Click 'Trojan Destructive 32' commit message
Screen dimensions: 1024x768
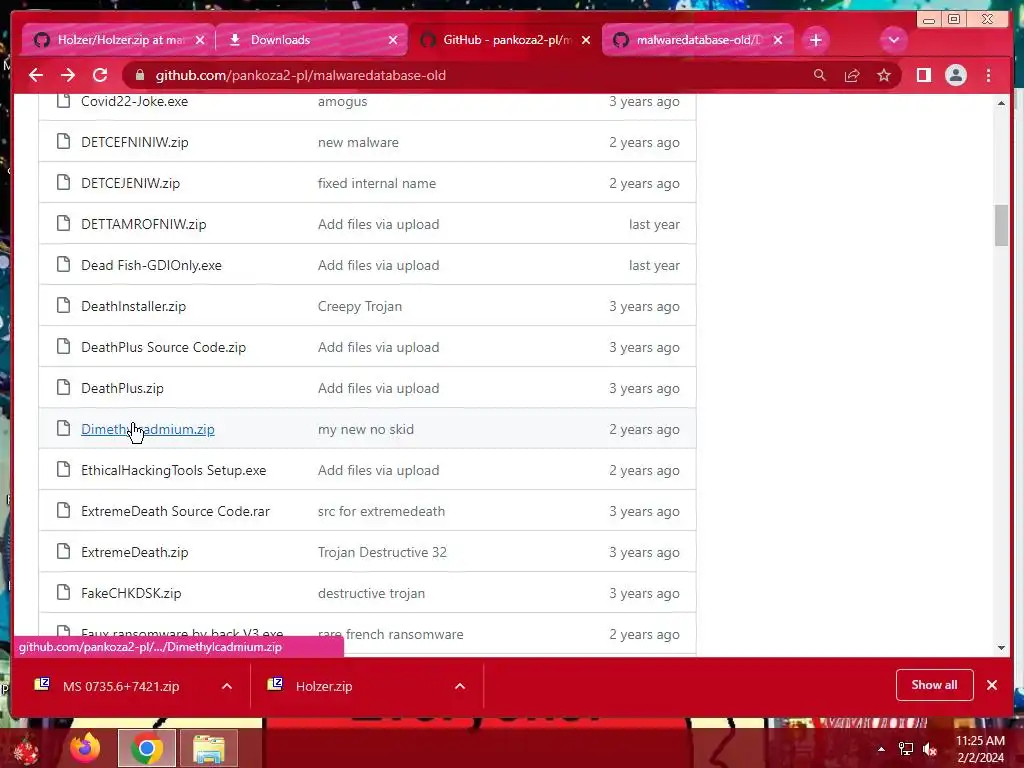[382, 552]
